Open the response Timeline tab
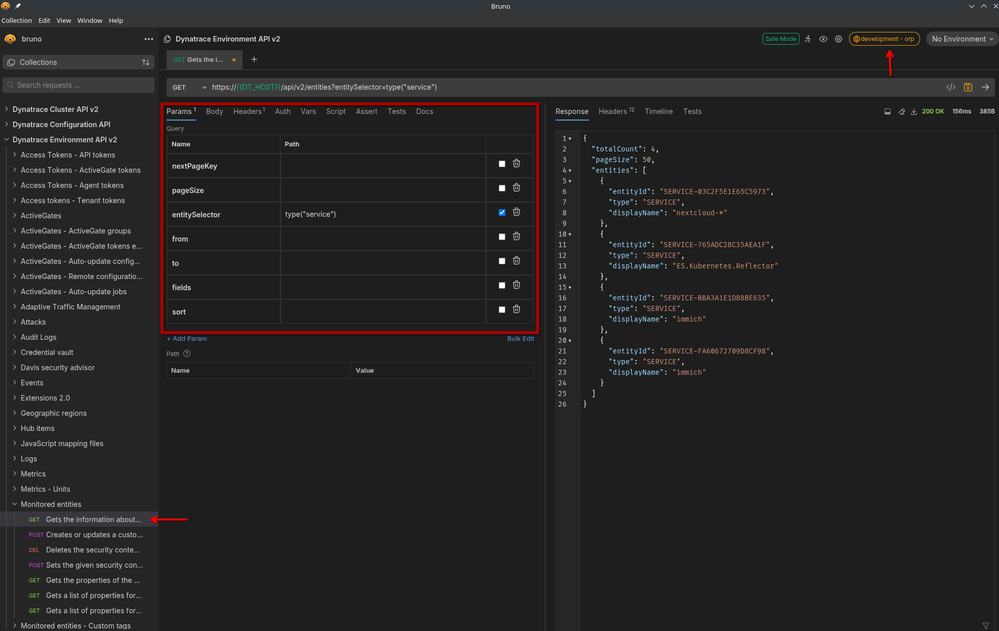The height and width of the screenshot is (631, 999). pos(658,112)
